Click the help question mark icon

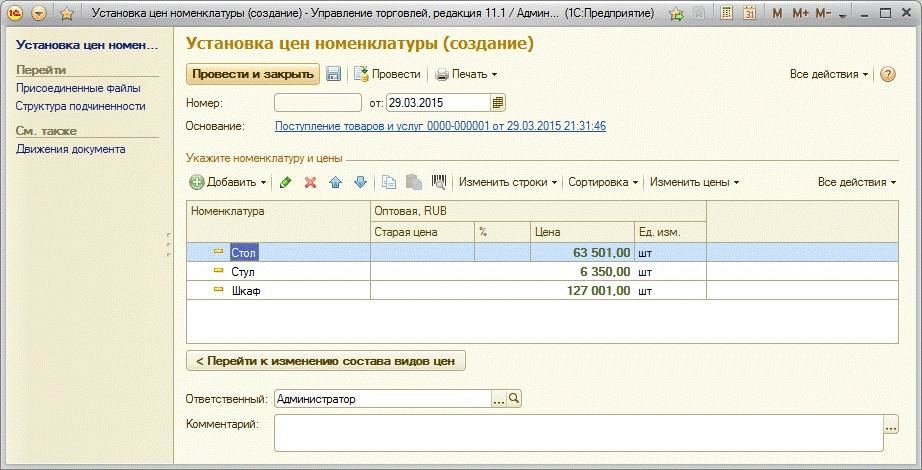coord(887,75)
